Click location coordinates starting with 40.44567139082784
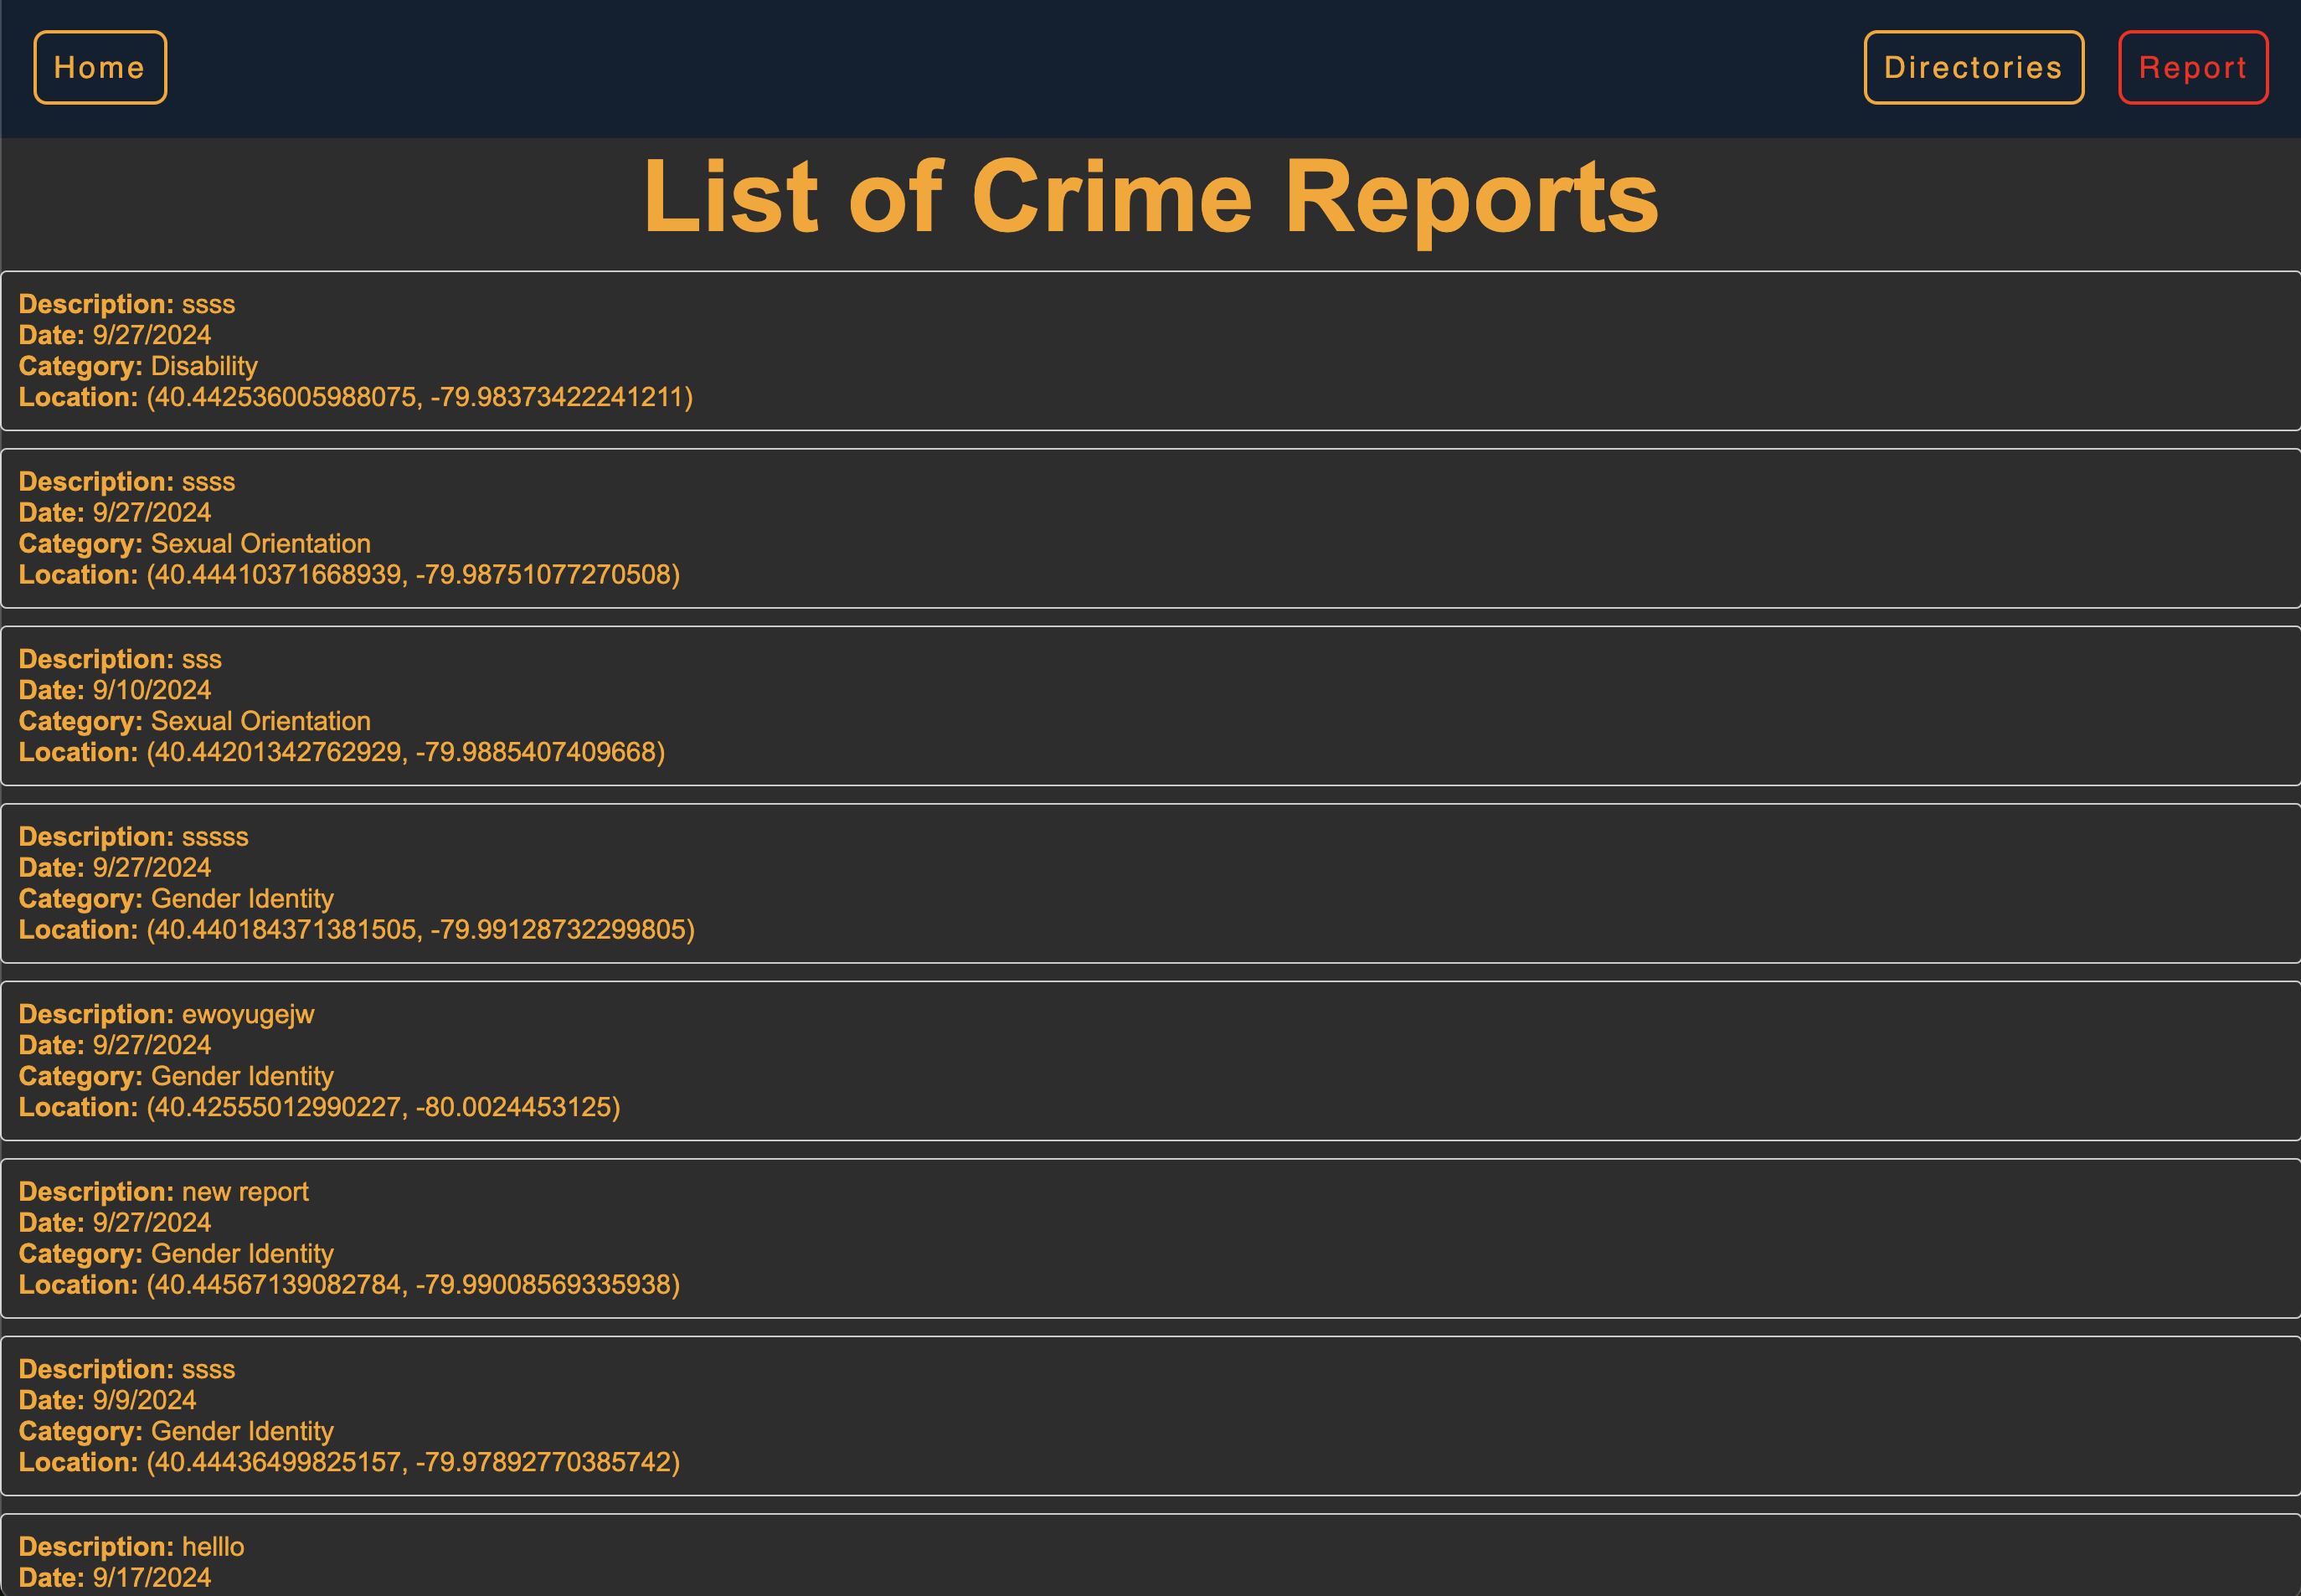 point(412,1285)
